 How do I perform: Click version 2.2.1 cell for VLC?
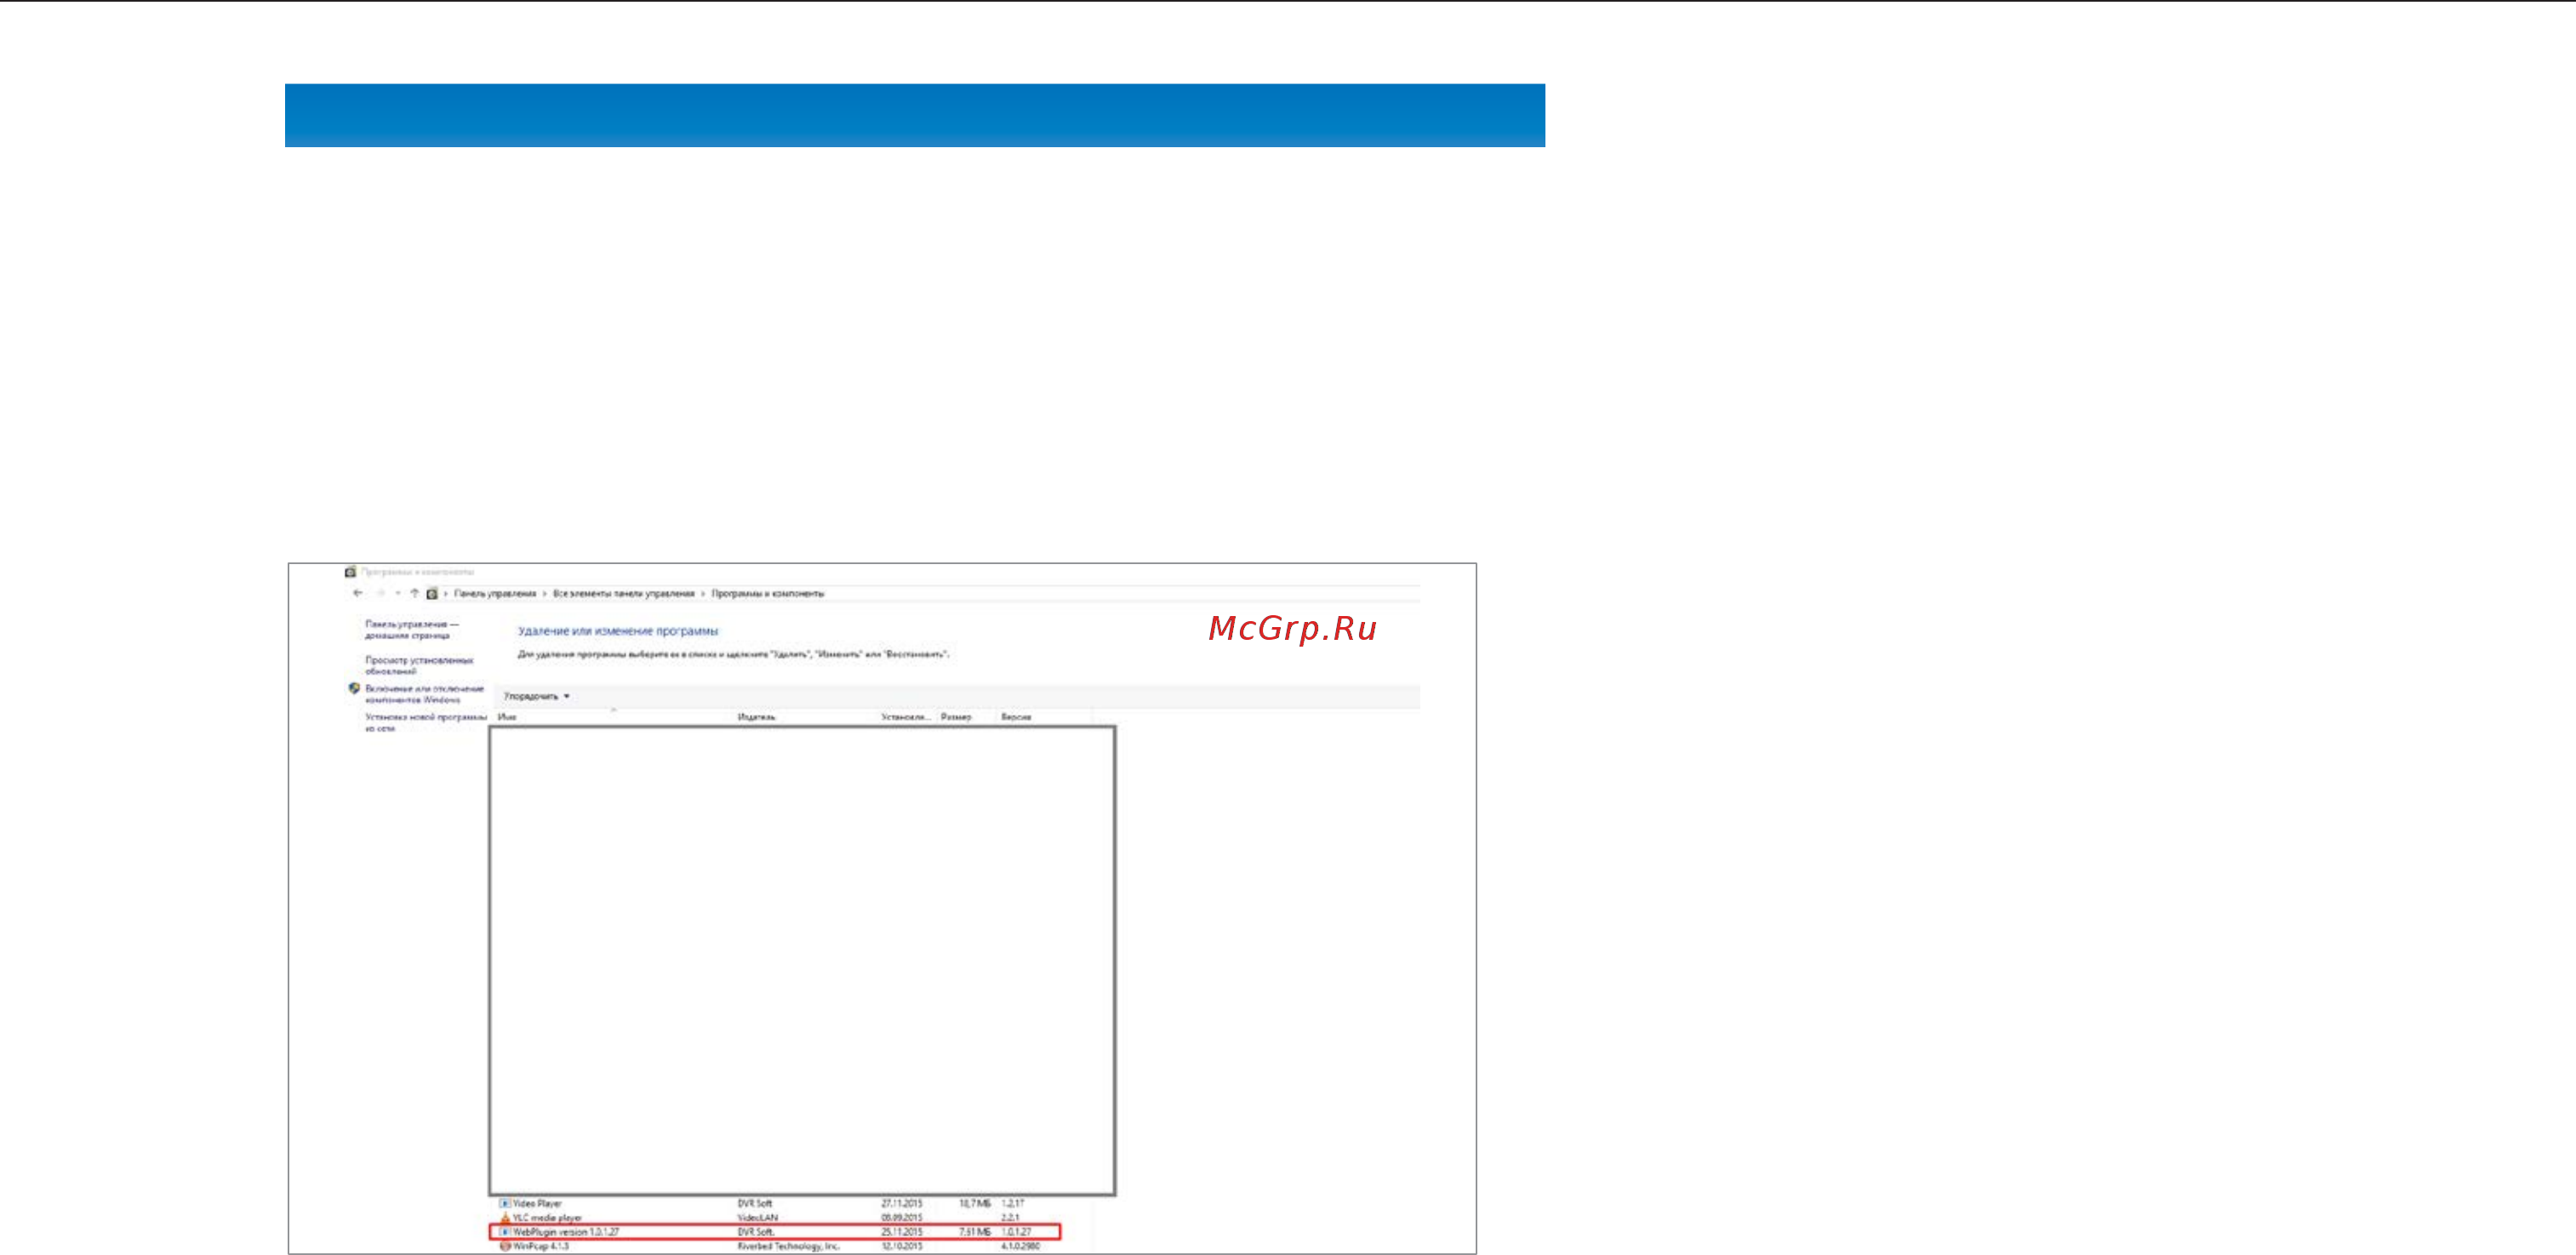click(x=1010, y=1218)
